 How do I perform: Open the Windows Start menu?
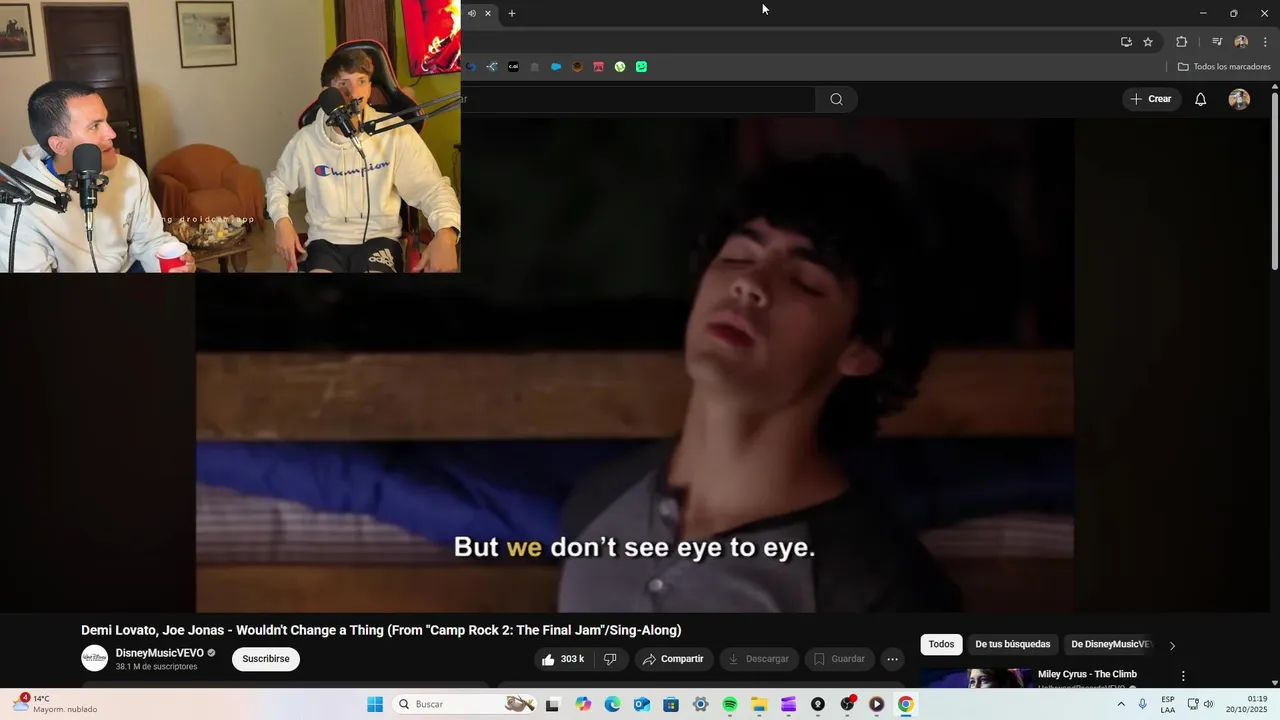(x=375, y=704)
